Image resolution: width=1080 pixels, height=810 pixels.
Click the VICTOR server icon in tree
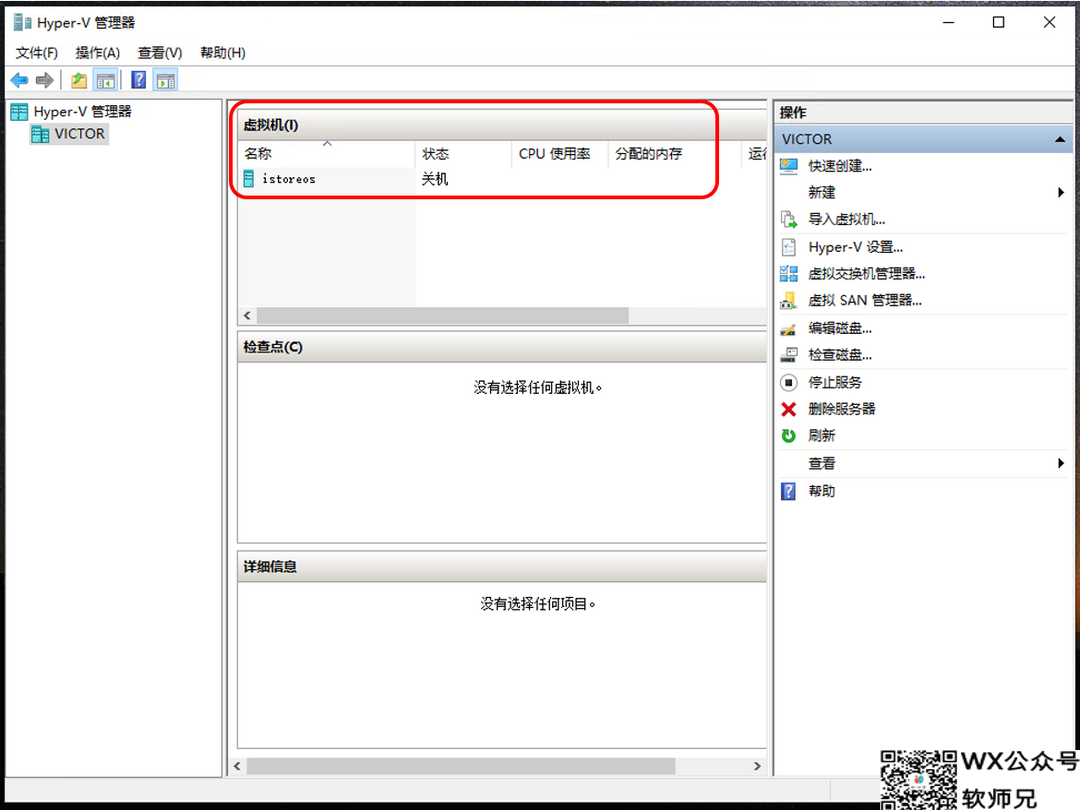[40, 134]
